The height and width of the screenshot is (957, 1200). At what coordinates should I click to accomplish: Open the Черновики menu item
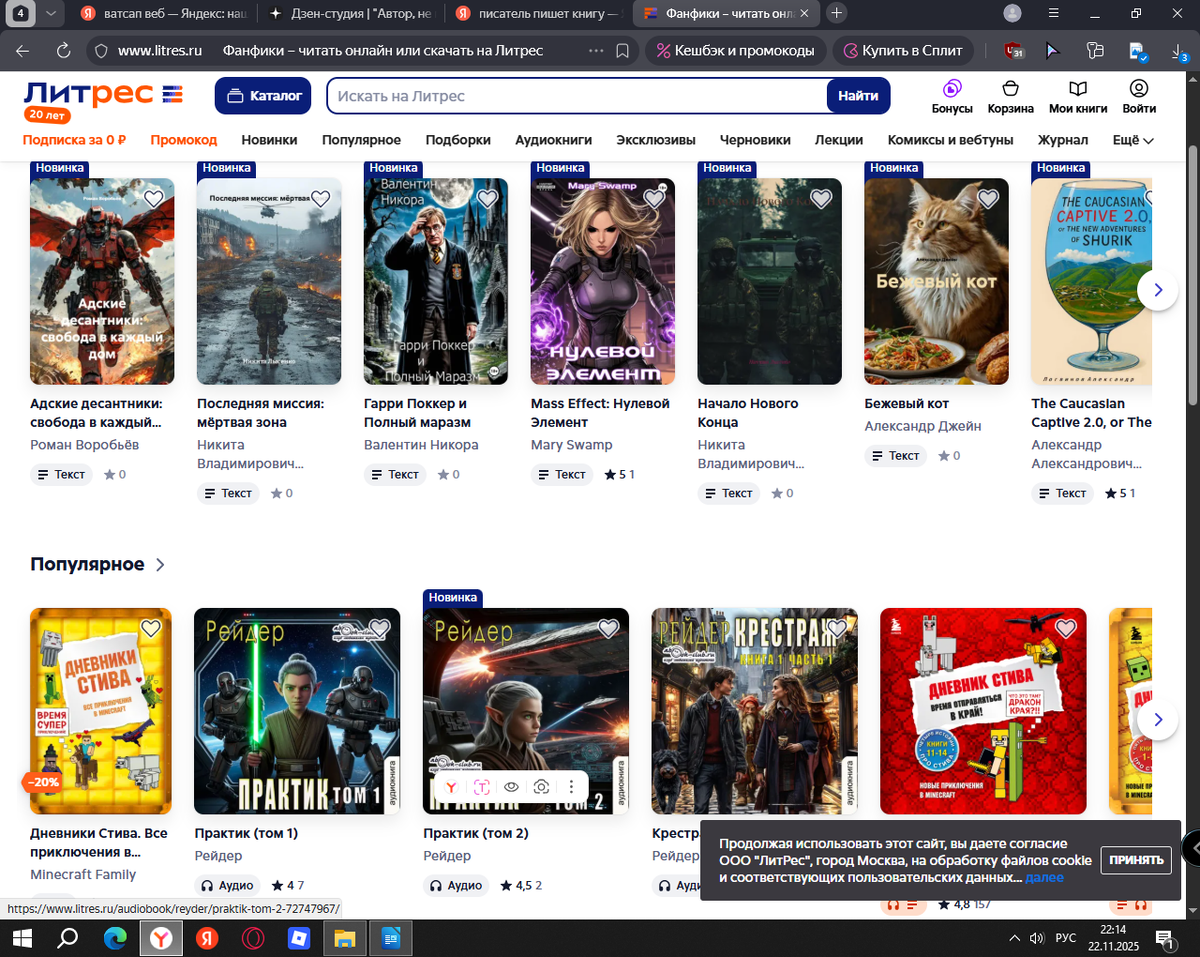click(x=755, y=140)
